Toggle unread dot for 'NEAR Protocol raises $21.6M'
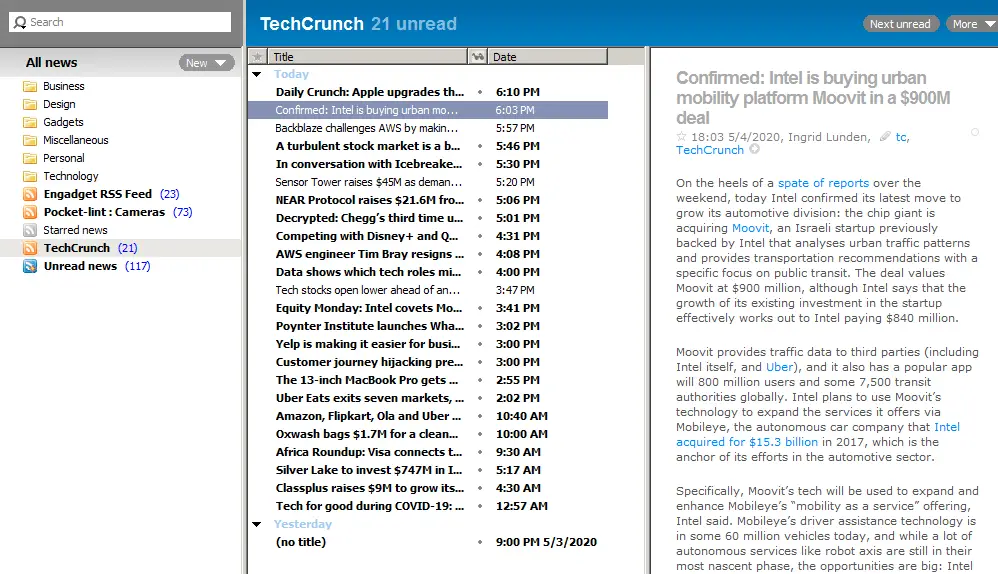This screenshot has width=998, height=574. tap(480, 200)
